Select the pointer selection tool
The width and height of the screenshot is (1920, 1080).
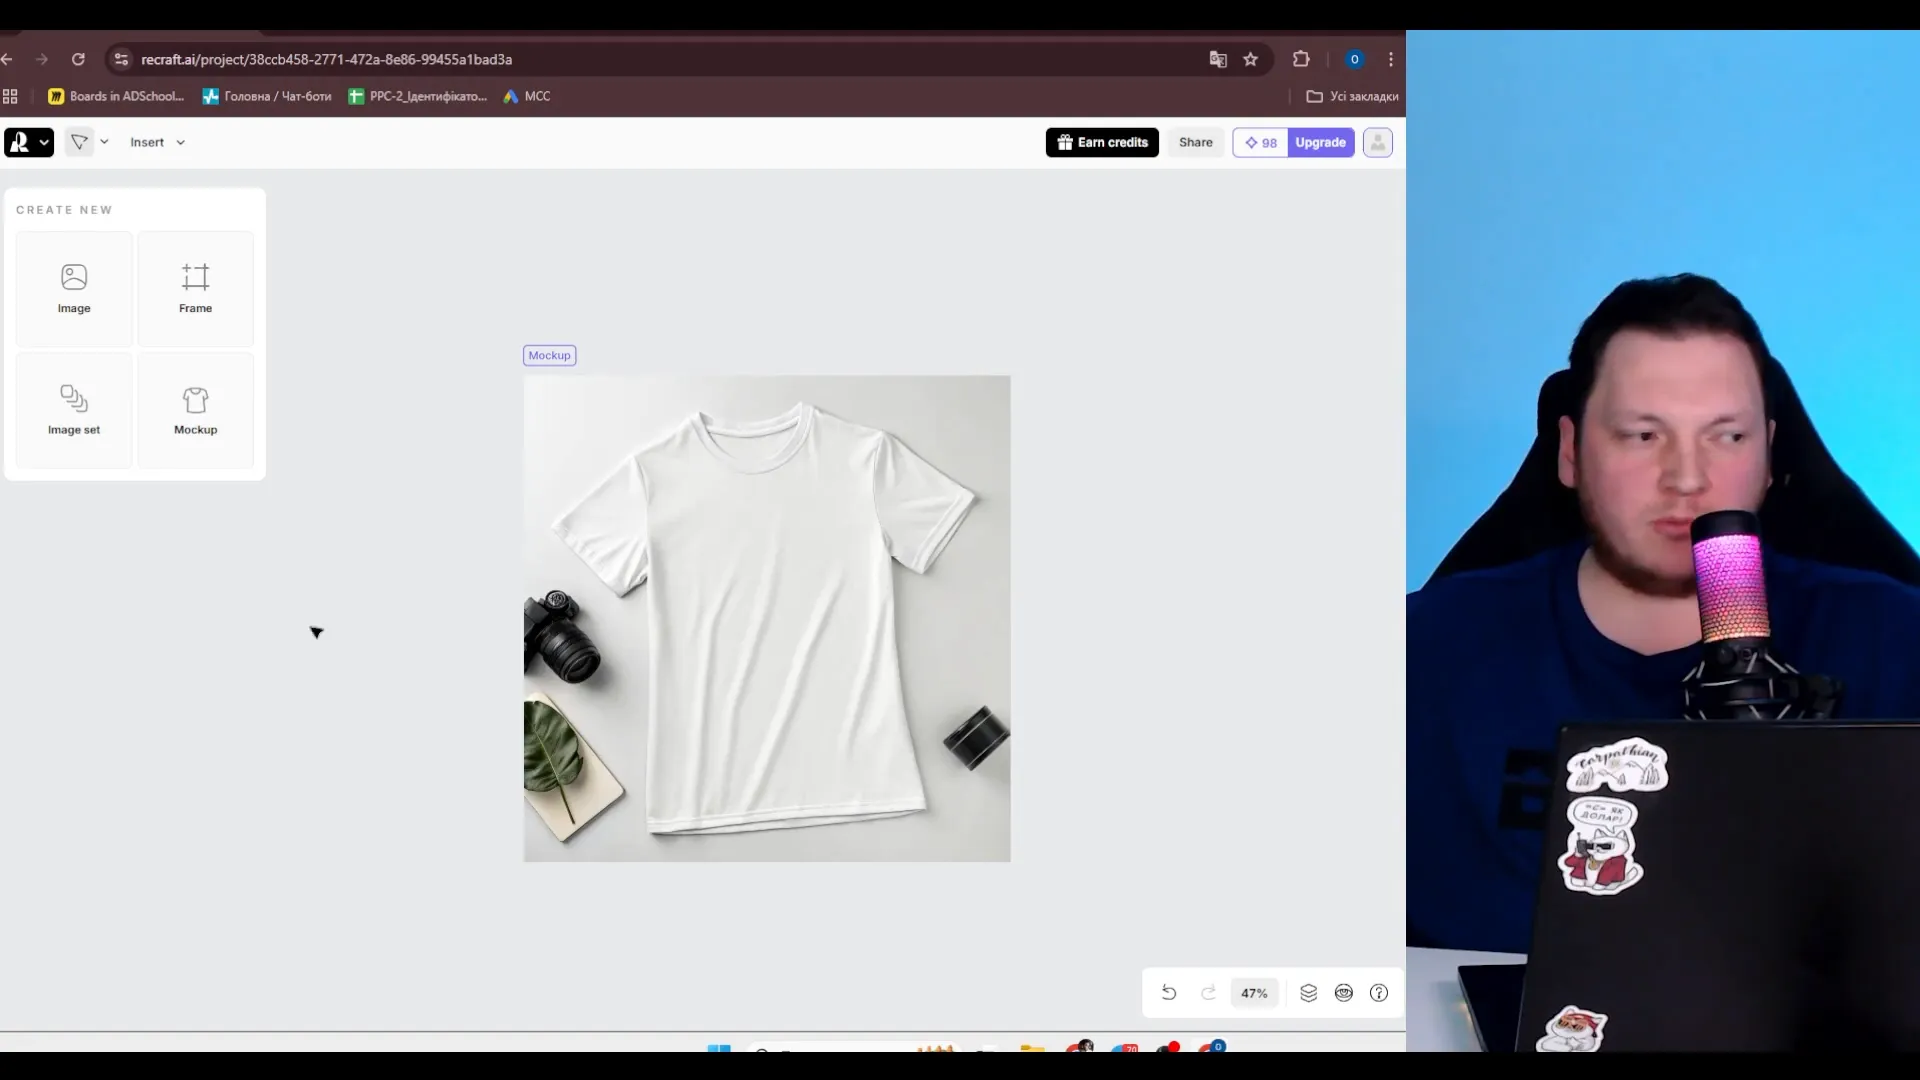pos(79,142)
